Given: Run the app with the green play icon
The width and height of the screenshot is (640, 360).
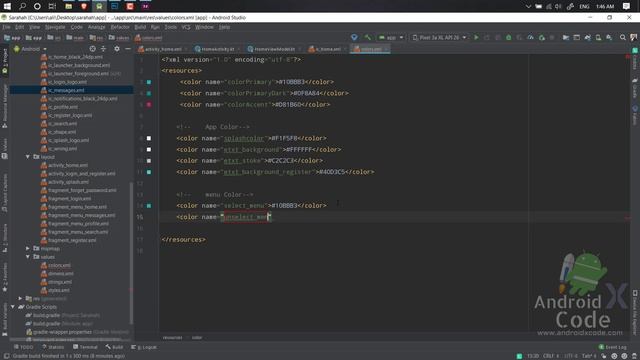Looking at the screenshot, I should pos(476,38).
